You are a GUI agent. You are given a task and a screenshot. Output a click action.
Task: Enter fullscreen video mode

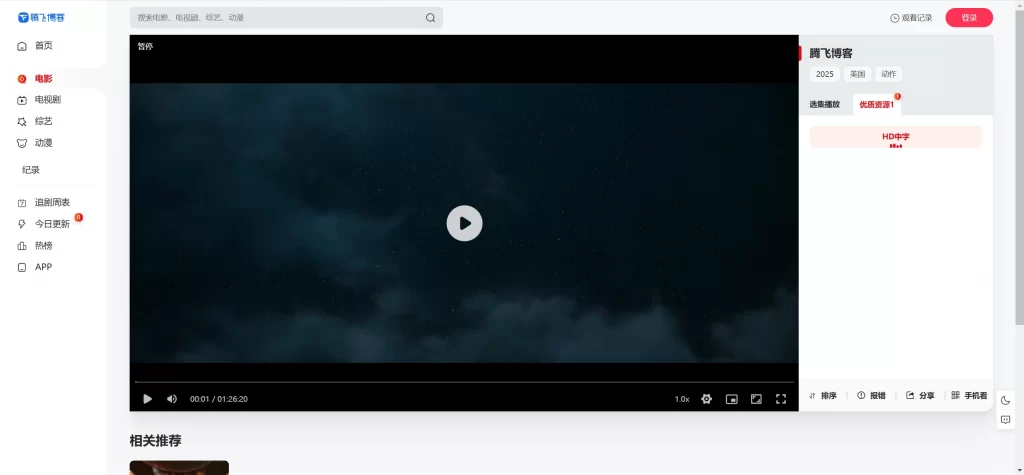[781, 399]
